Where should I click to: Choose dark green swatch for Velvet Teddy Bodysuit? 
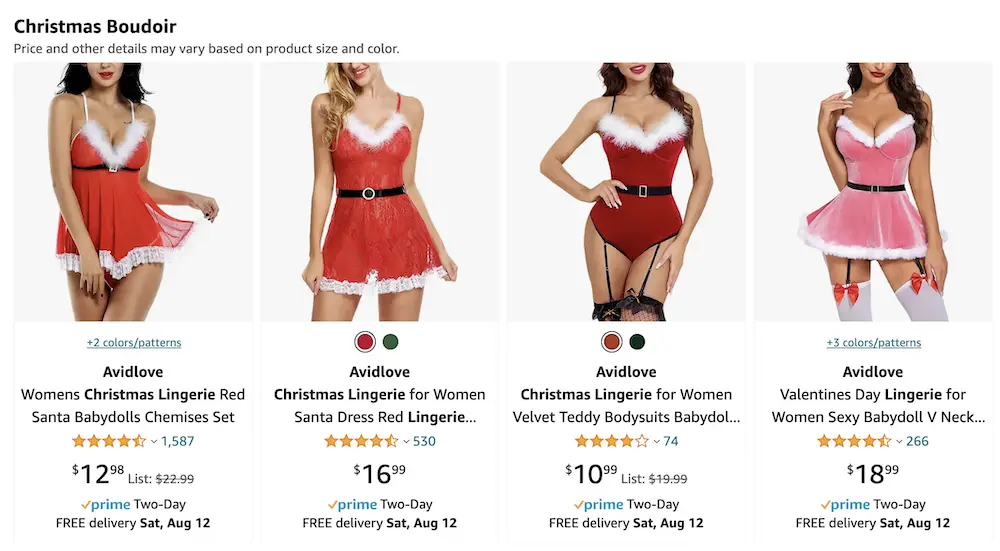click(637, 342)
